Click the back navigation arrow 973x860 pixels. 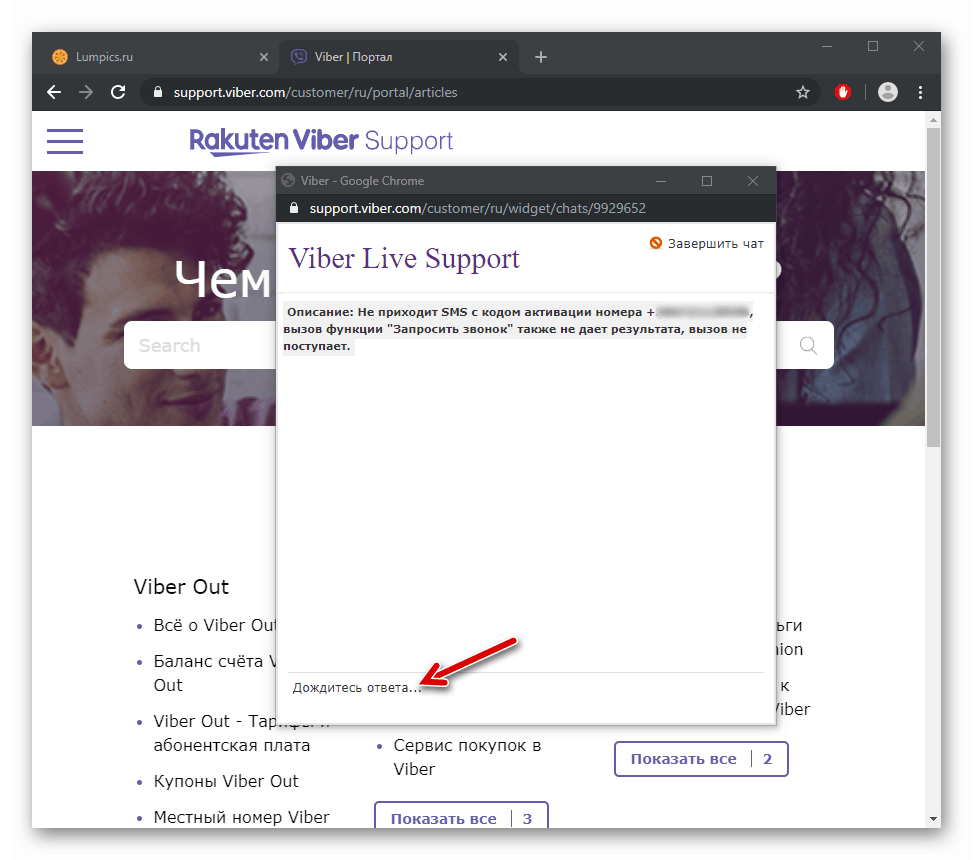point(53,92)
